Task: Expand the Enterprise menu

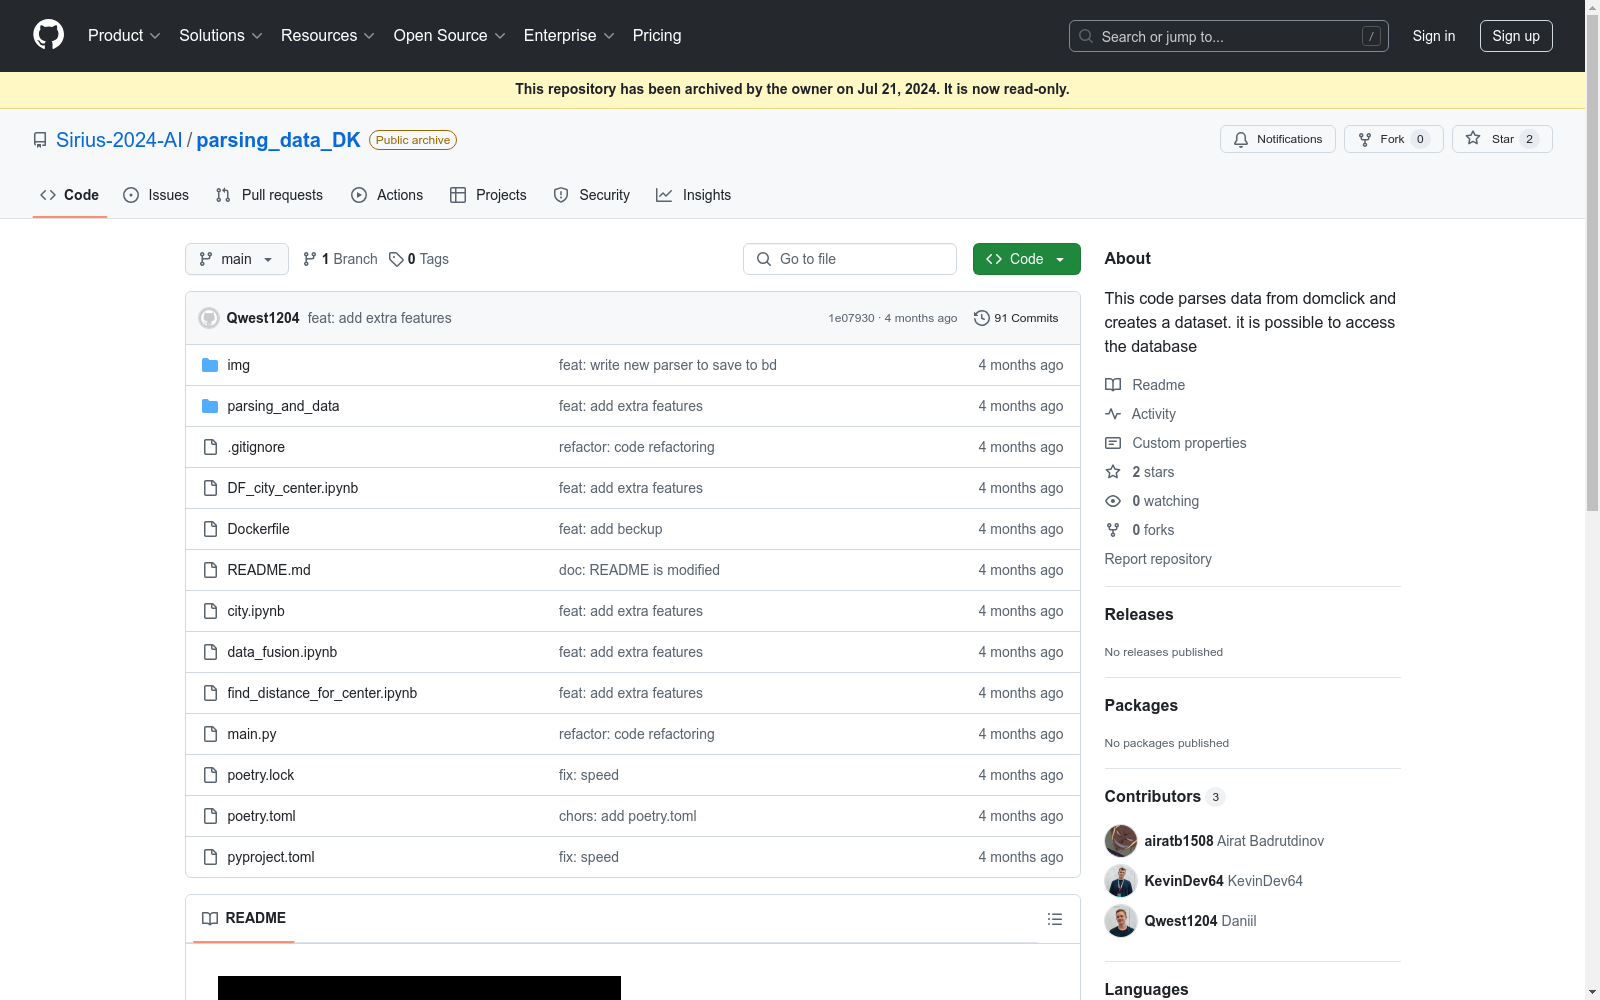Action: [569, 35]
